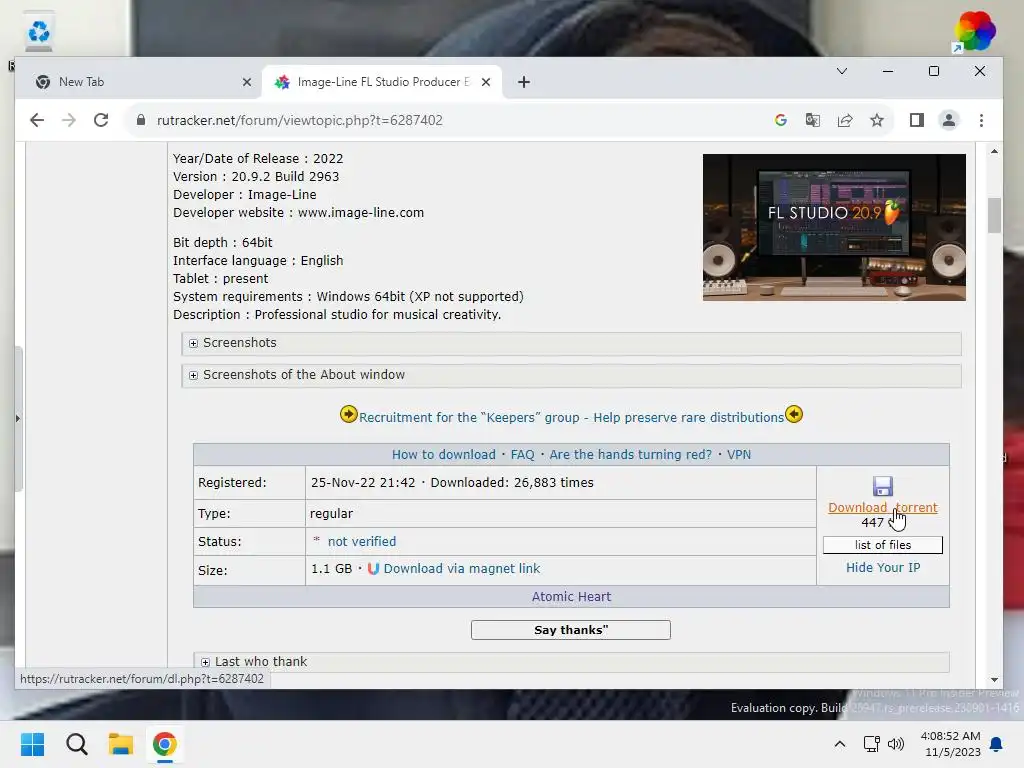This screenshot has height=768, width=1024.
Task: Open the translate page icon
Action: point(812,120)
